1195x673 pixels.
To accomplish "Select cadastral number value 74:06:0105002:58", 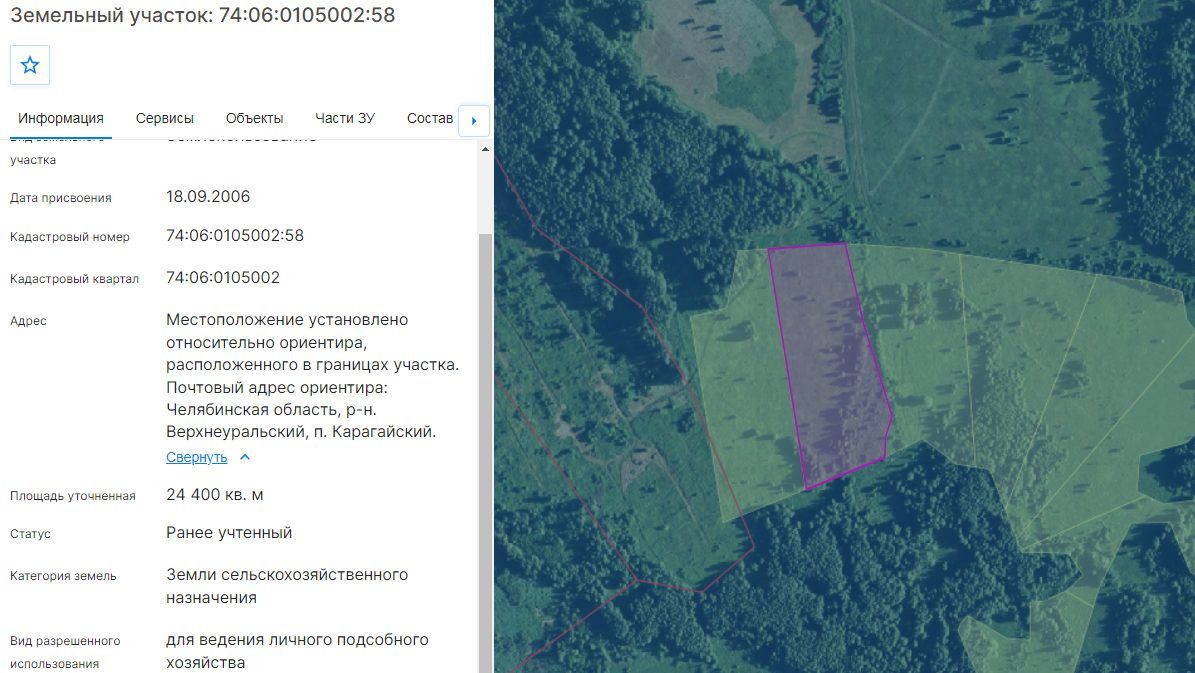I will click(x=235, y=236).
